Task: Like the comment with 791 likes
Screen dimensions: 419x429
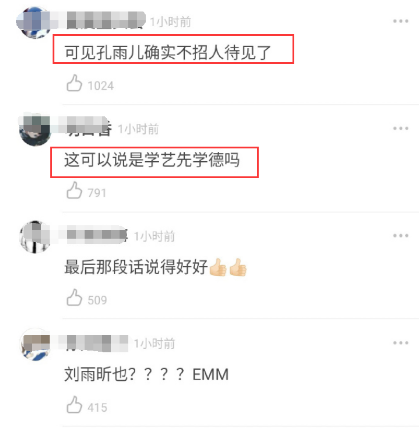Action: (74, 190)
